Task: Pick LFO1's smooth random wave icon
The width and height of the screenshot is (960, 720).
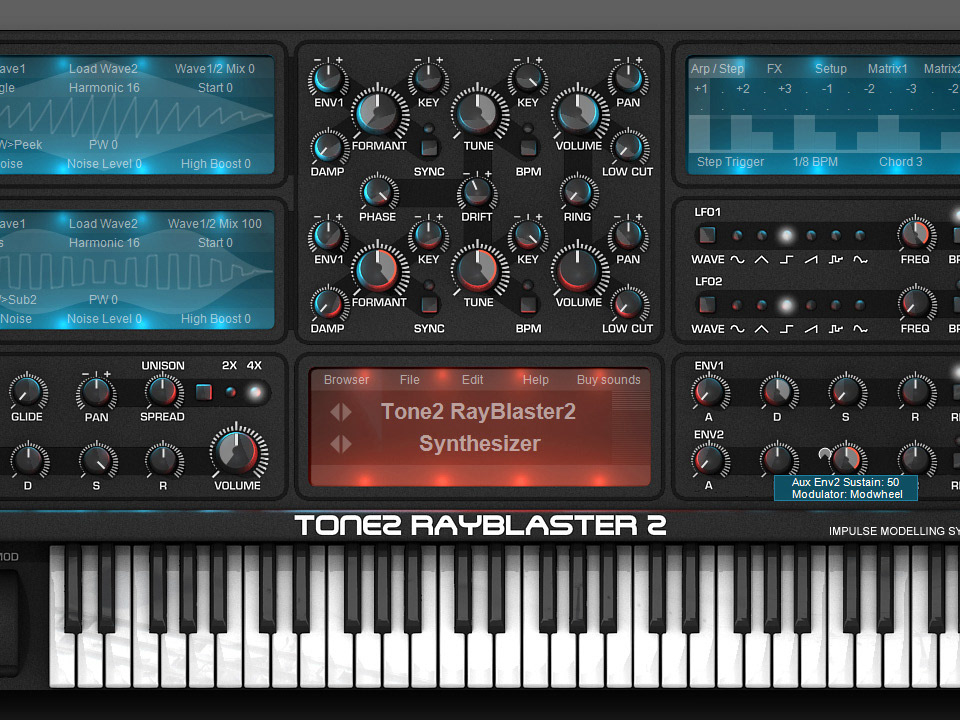Action: (860, 260)
